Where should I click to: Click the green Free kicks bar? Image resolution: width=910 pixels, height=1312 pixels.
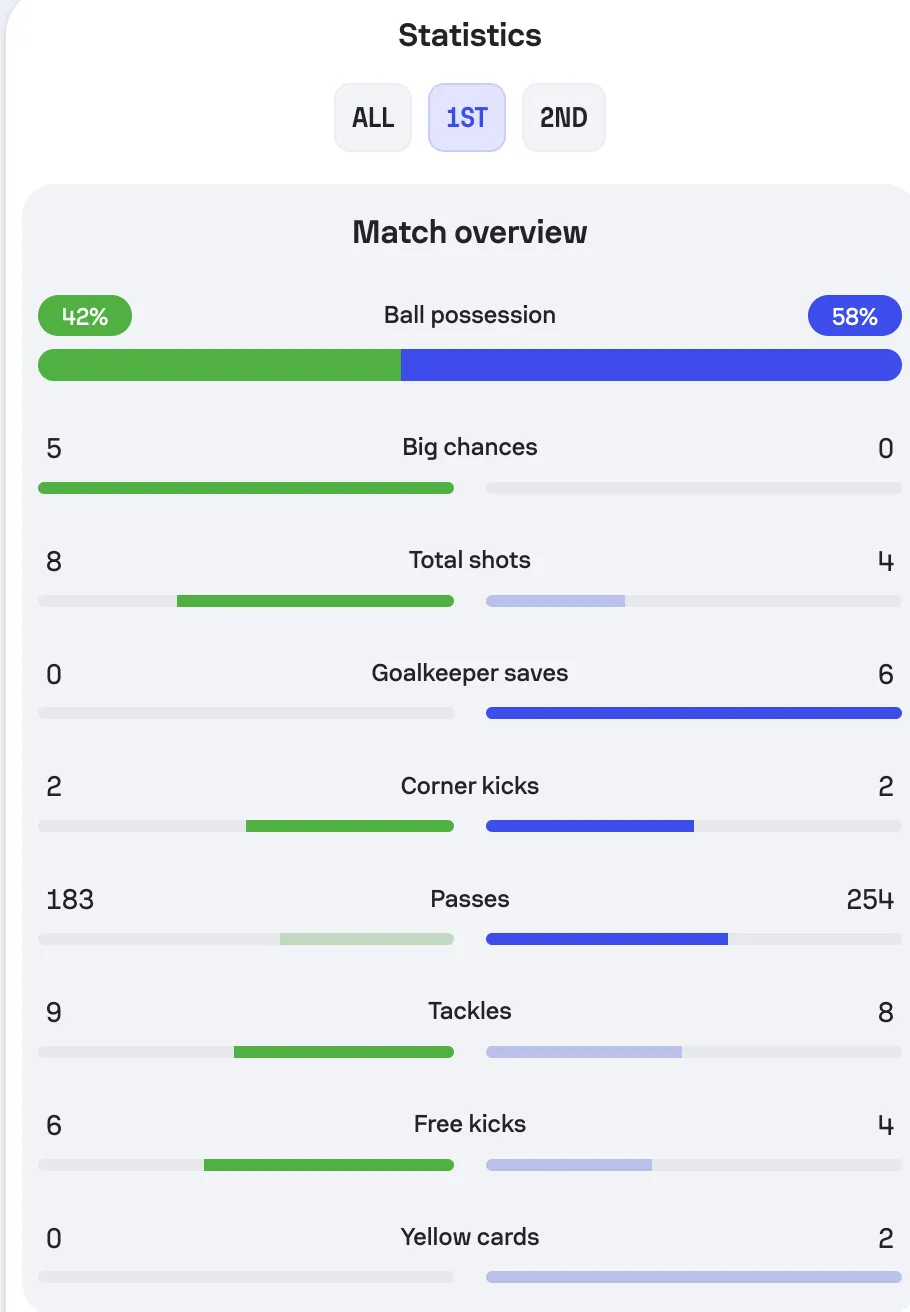coord(329,1165)
